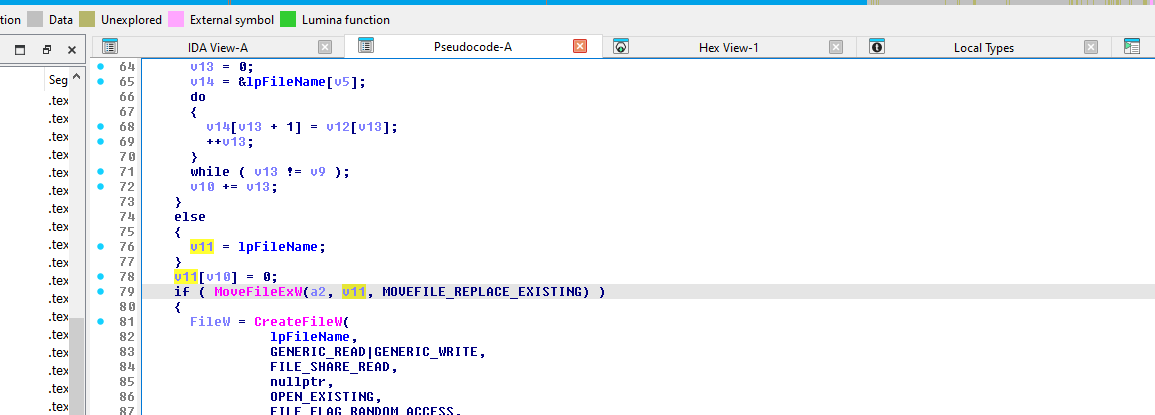Close the Local Types tab

tap(1091, 47)
